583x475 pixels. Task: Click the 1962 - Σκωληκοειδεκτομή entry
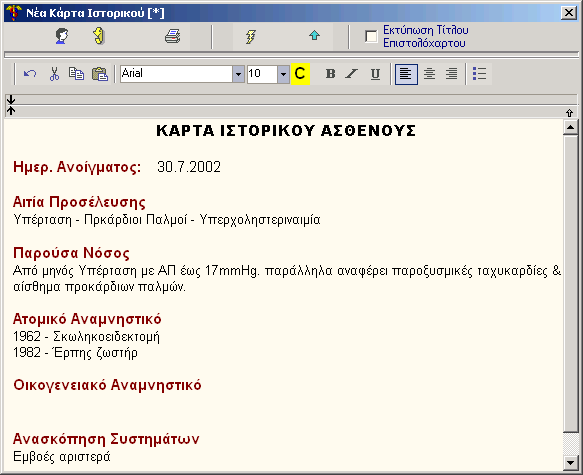click(x=86, y=337)
